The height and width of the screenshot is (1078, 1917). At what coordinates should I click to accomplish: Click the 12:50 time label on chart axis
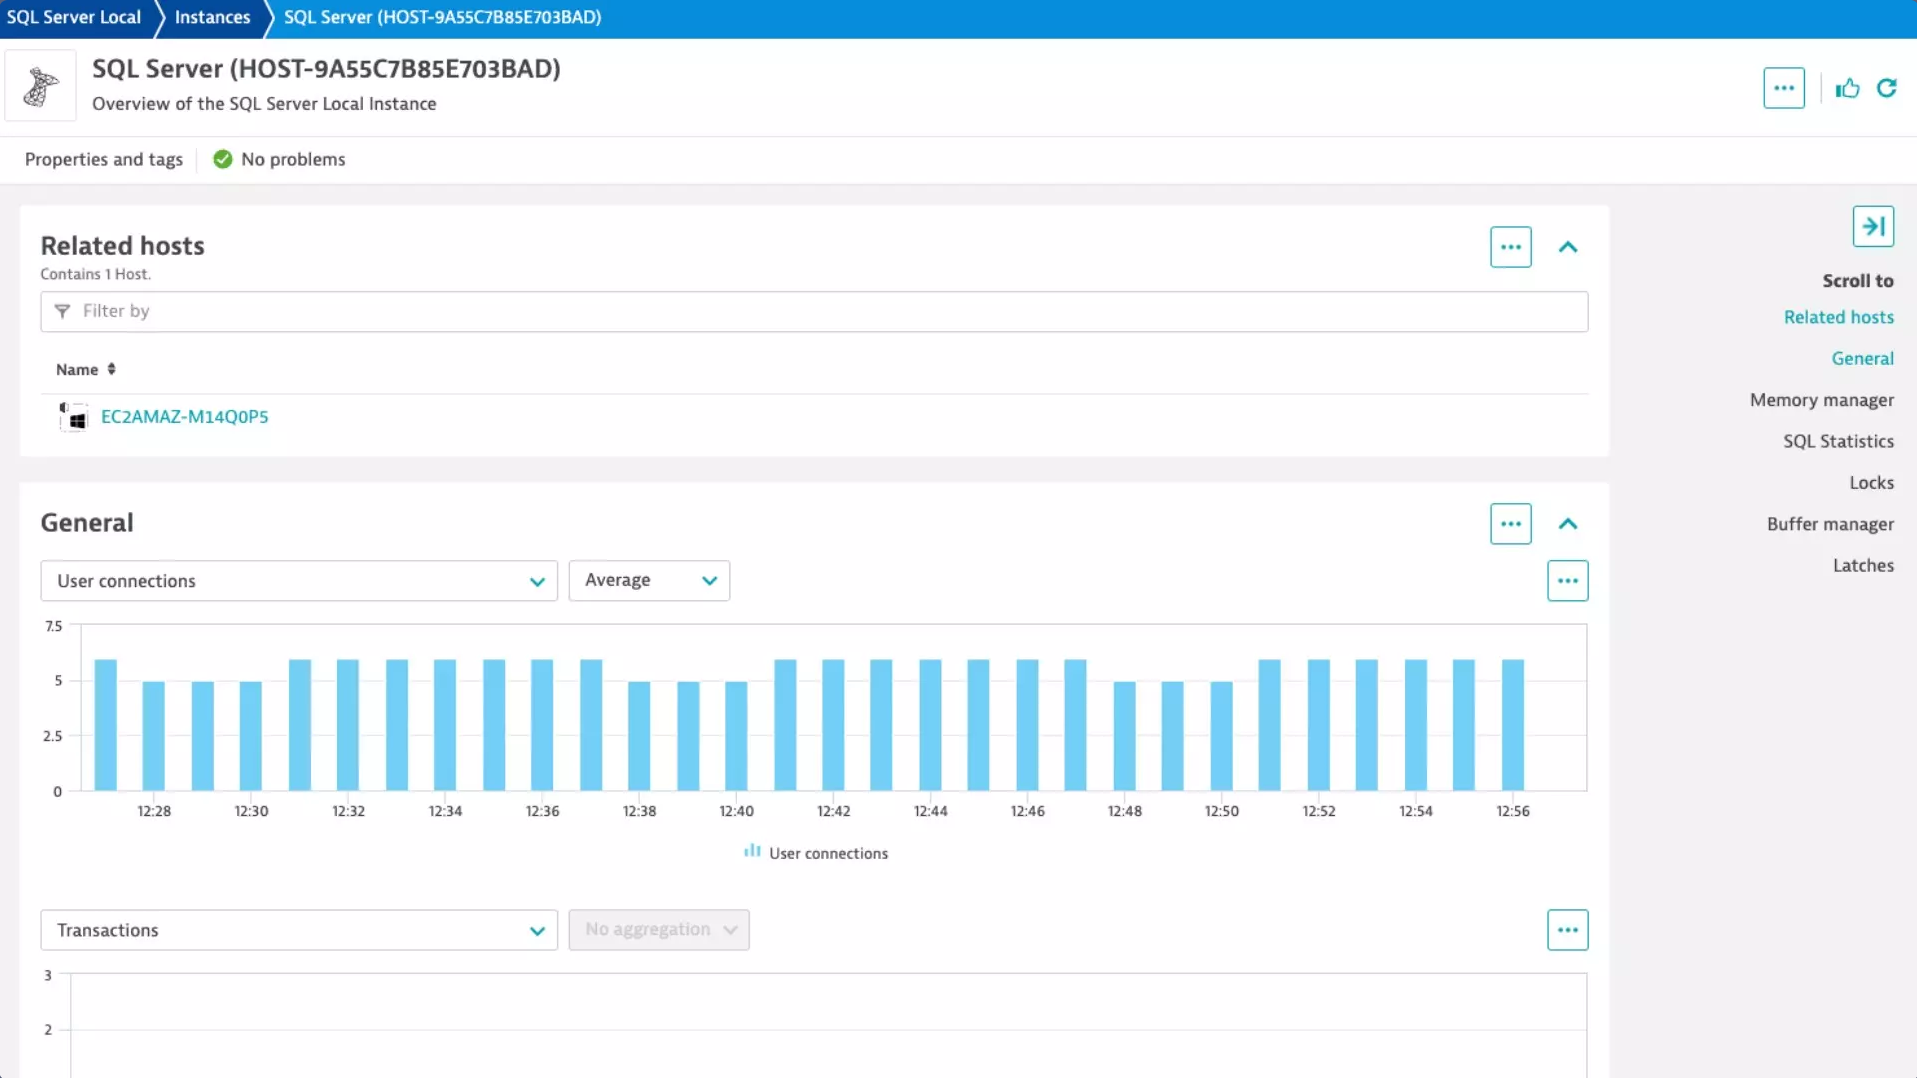click(1221, 811)
